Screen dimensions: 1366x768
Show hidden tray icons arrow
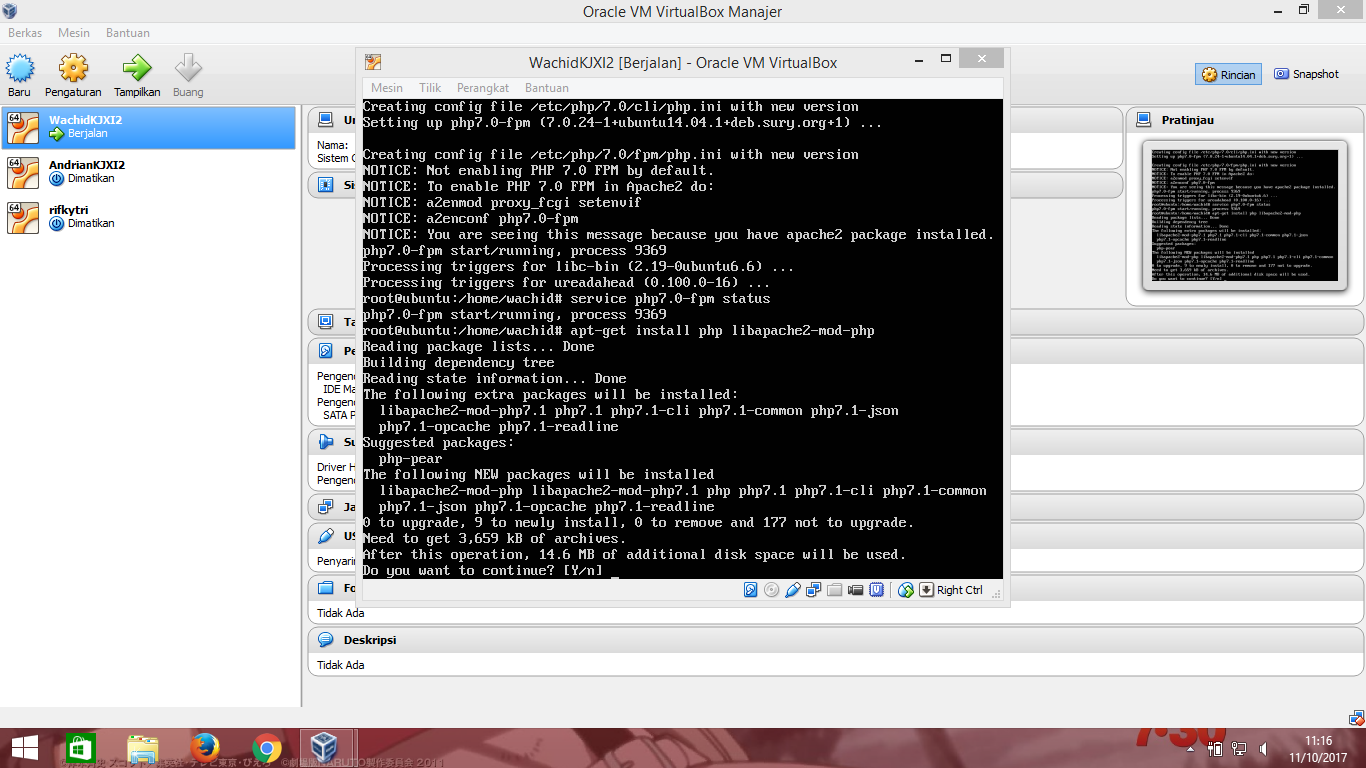pos(1190,748)
